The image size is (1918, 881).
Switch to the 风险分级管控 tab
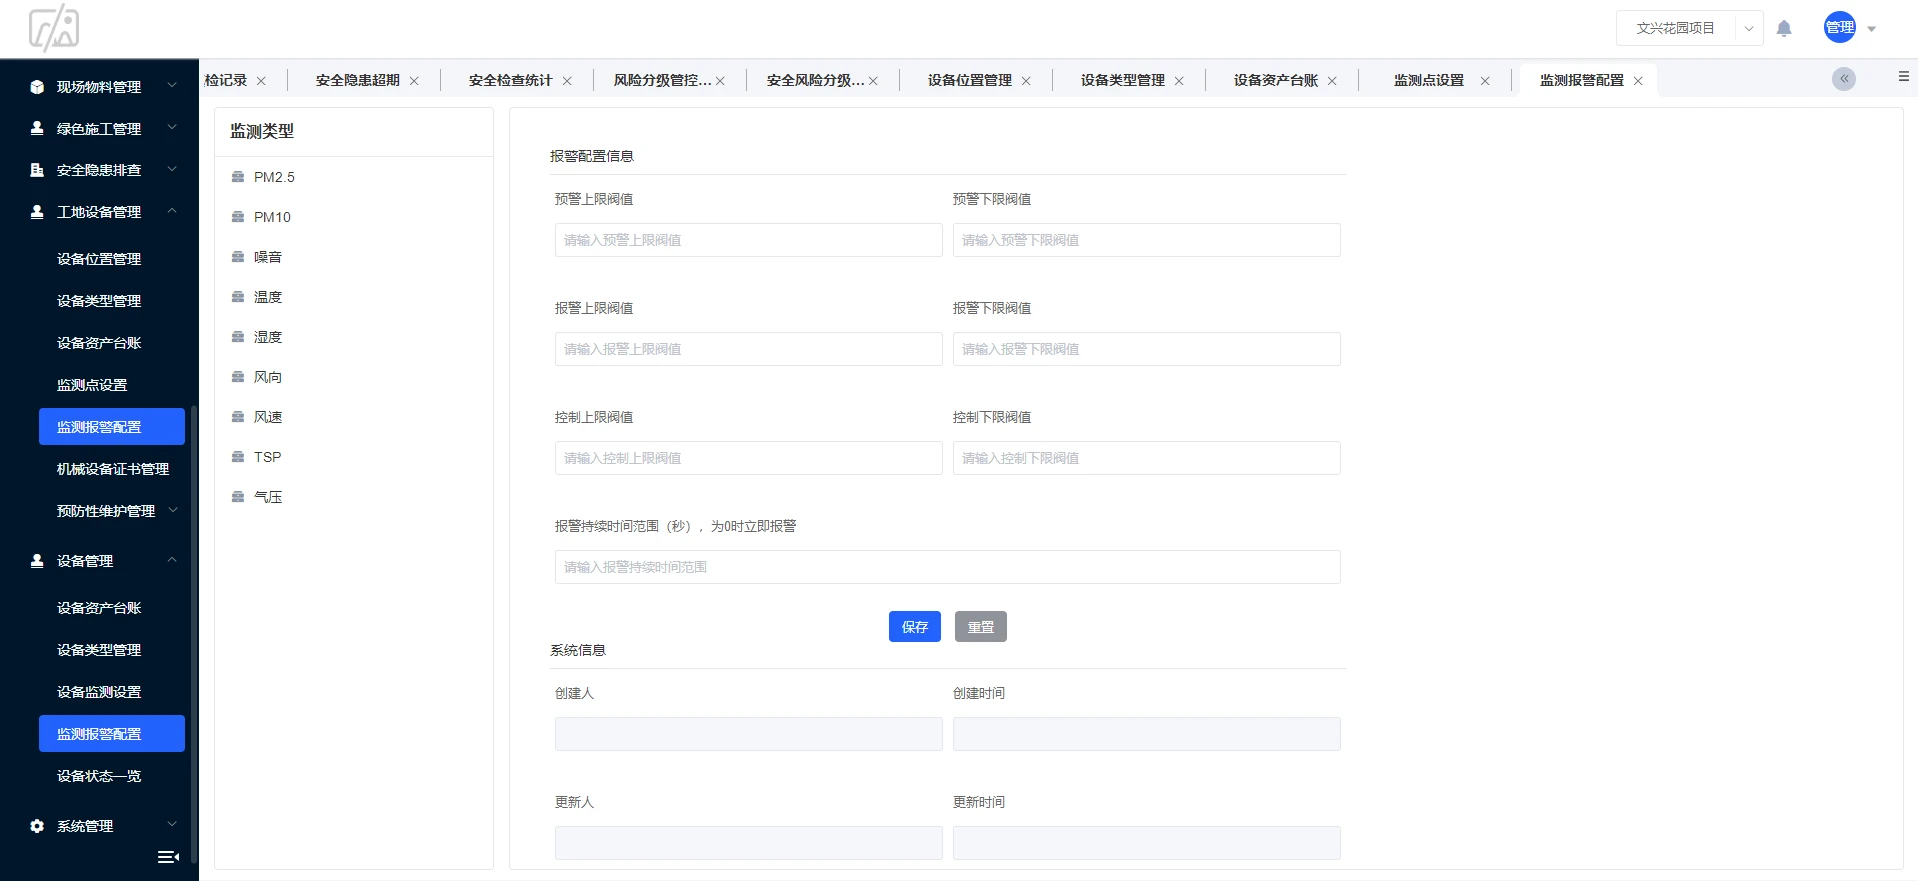(662, 80)
